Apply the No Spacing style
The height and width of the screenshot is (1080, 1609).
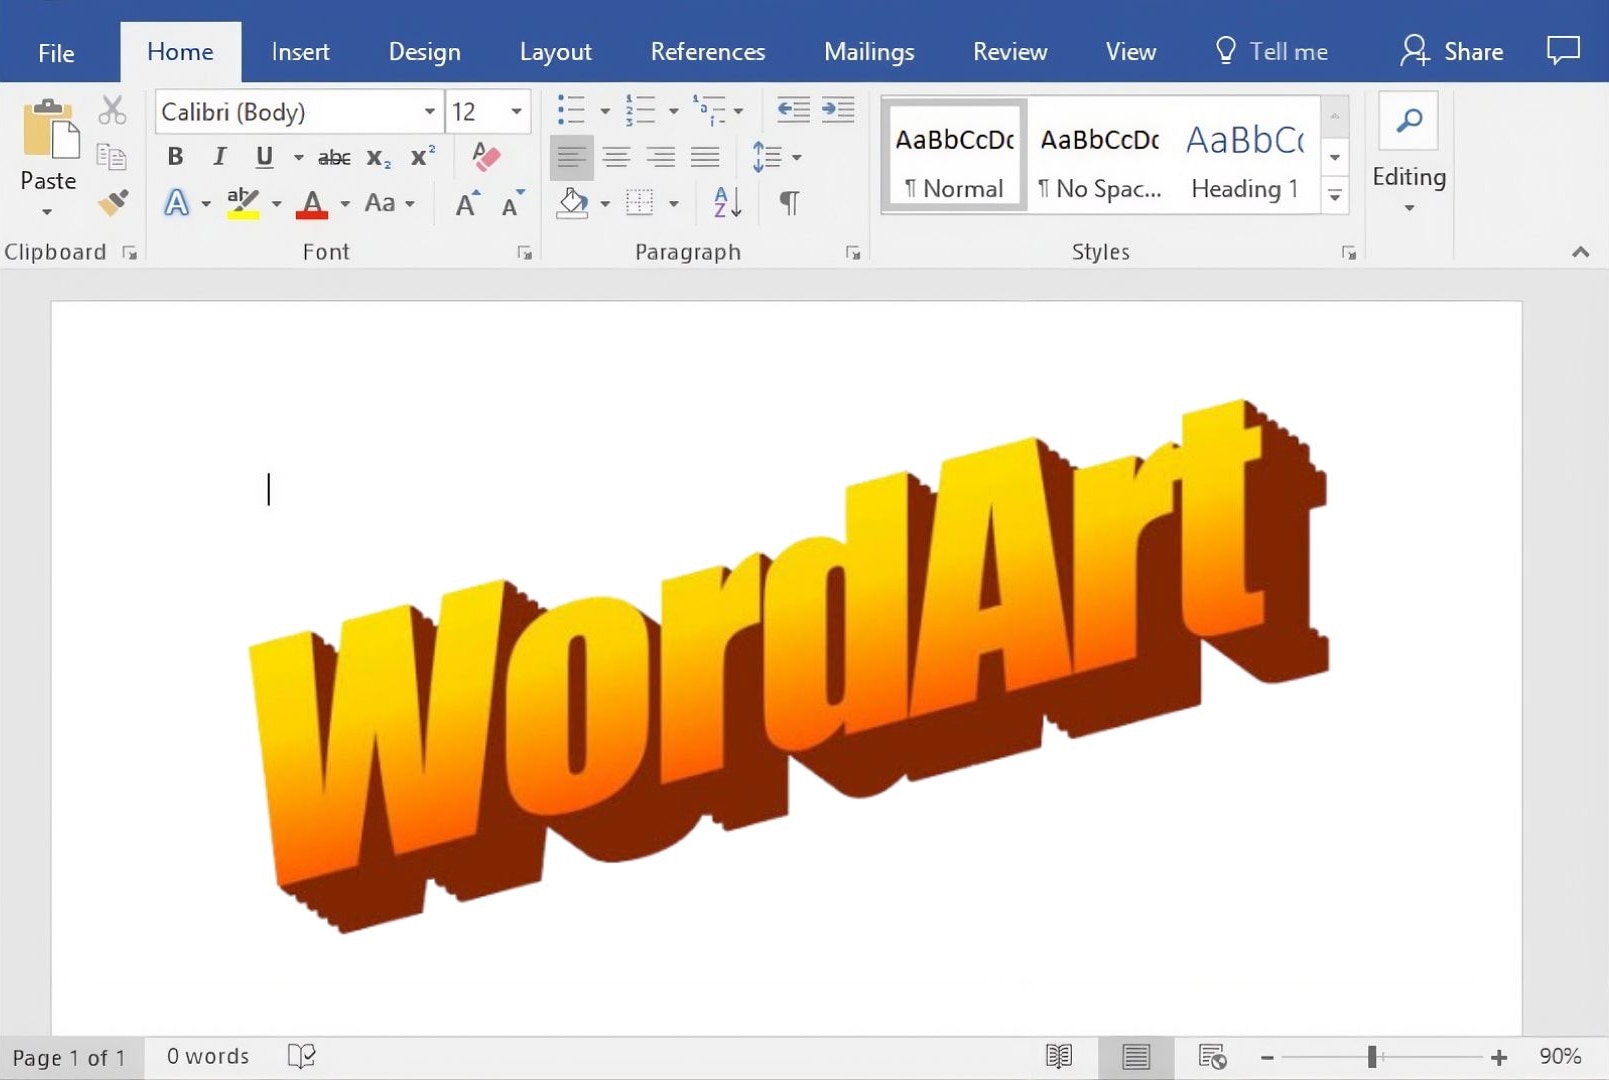[x=1100, y=154]
